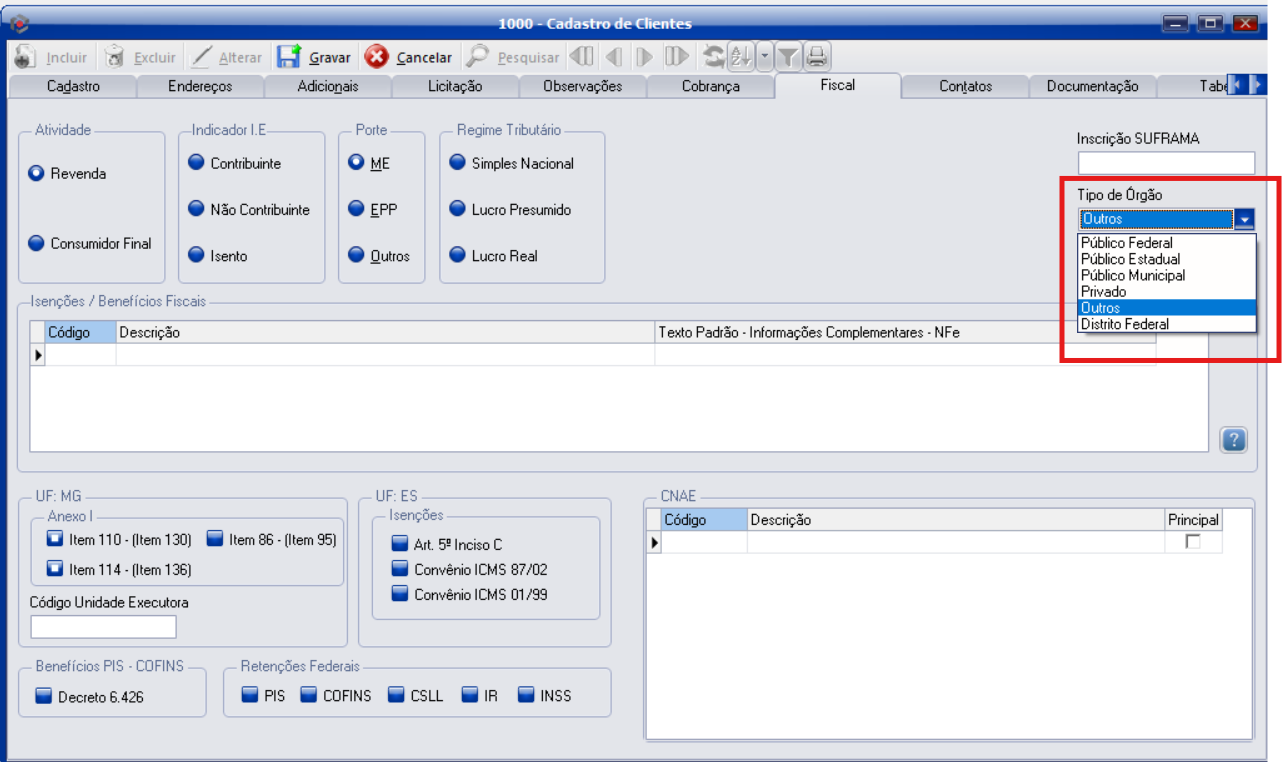This screenshot has width=1283, height=762.
Task: Open the Cobrança tab
Action: pyautogui.click(x=710, y=86)
